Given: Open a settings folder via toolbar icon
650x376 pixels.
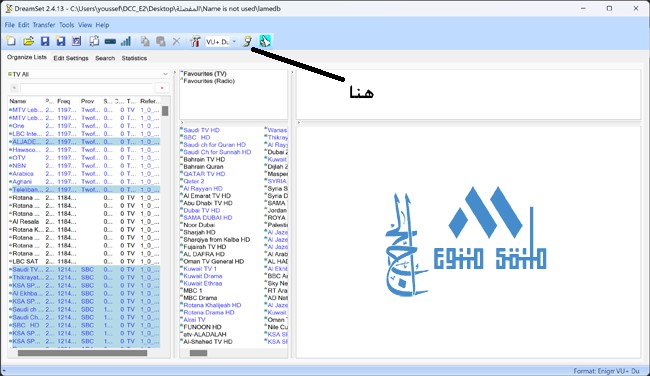Looking at the screenshot, I should (28, 41).
